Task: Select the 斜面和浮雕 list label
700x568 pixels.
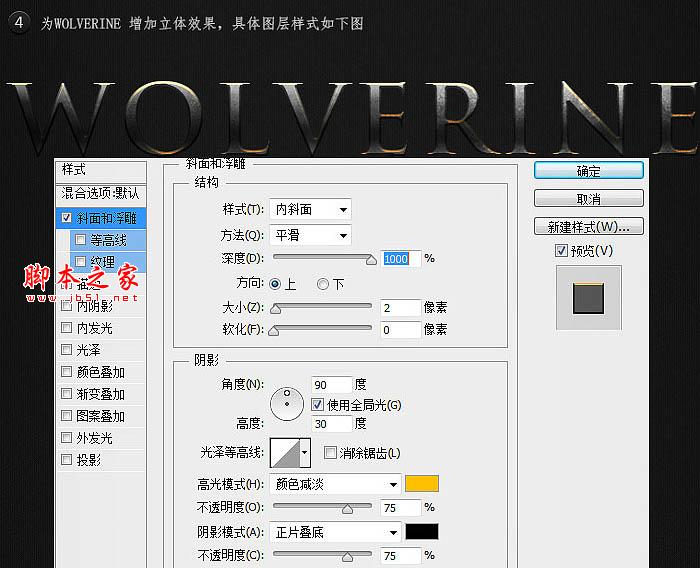Action: 107,218
